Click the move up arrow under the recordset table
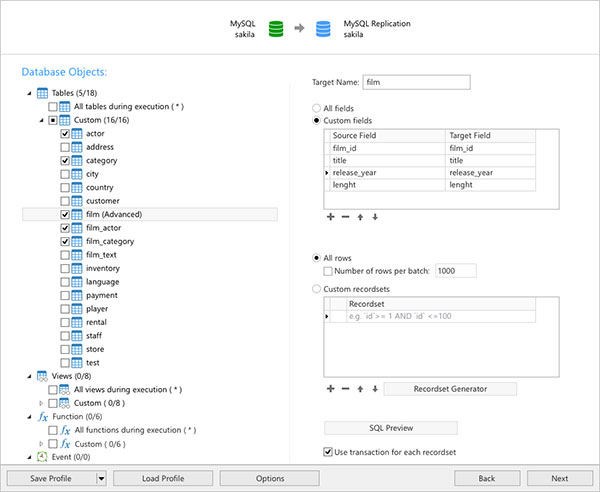 tap(361, 389)
